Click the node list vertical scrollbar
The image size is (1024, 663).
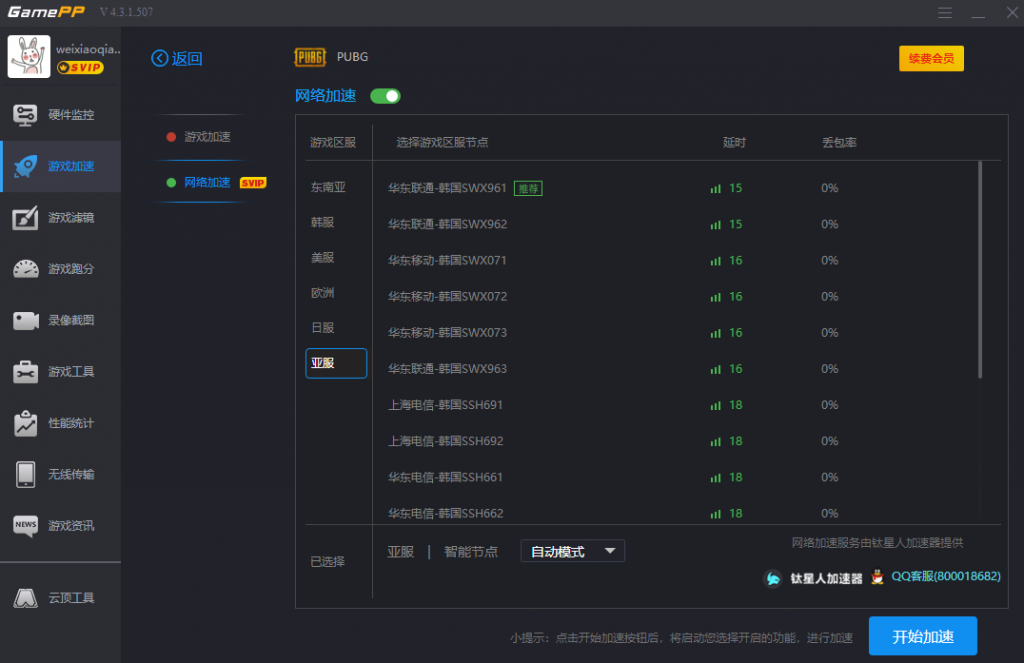(x=980, y=270)
